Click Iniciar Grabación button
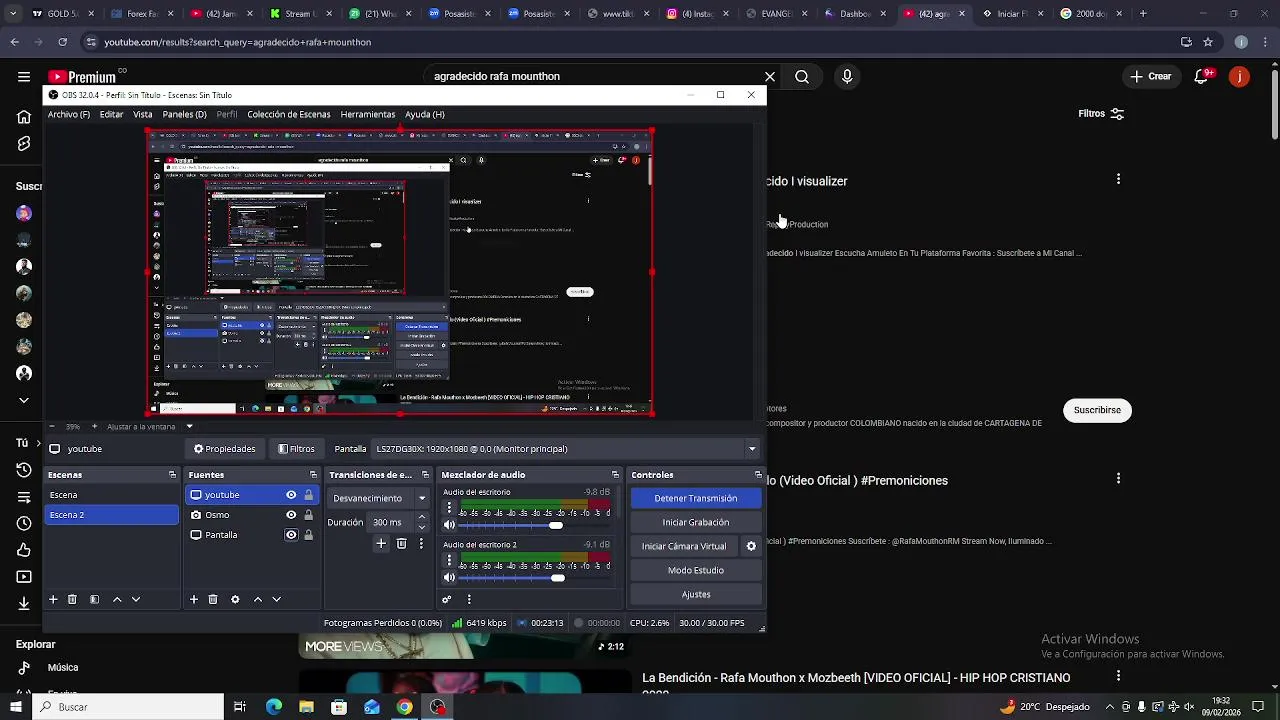 click(x=696, y=522)
